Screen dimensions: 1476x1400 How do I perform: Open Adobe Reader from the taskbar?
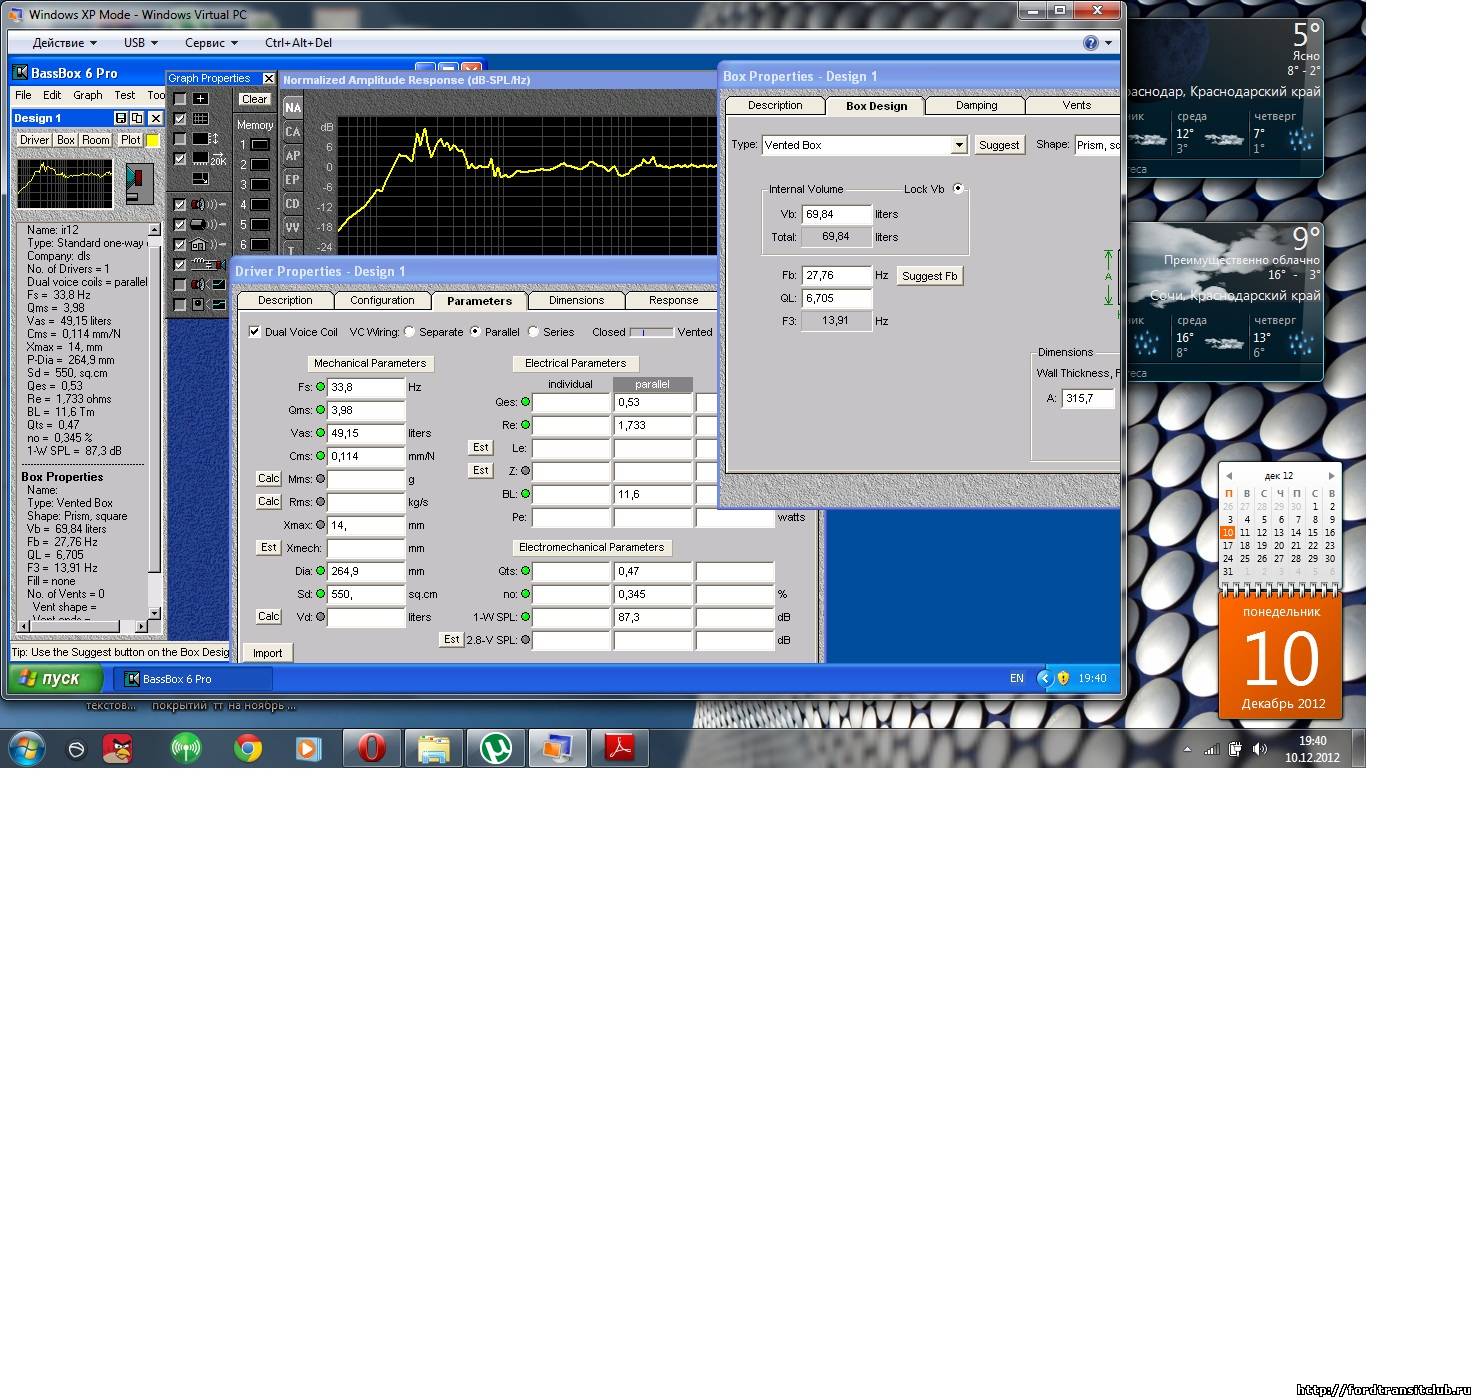click(620, 748)
